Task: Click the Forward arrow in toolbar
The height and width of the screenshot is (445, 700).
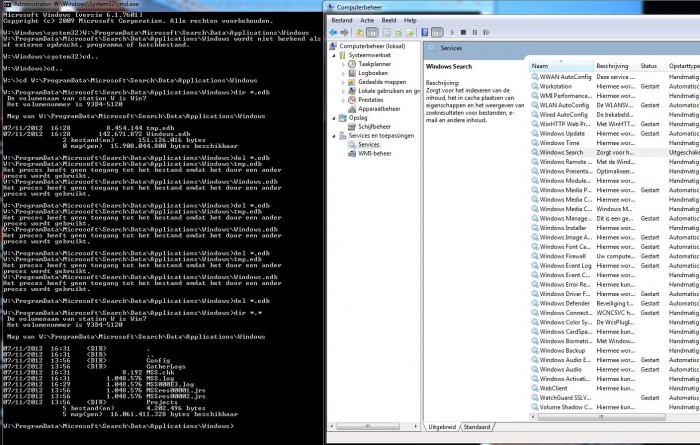Action: 345,32
